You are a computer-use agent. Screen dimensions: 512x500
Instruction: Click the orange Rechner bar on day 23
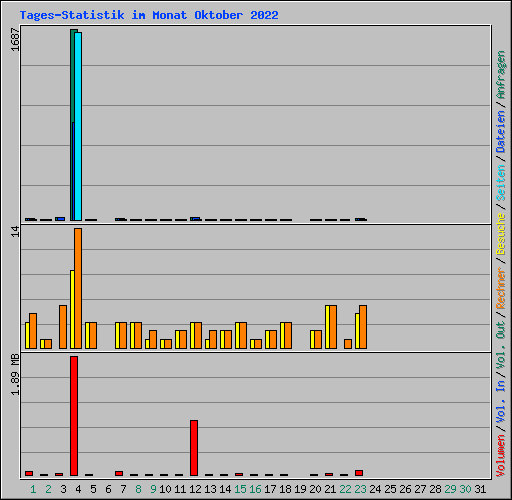[363, 327]
